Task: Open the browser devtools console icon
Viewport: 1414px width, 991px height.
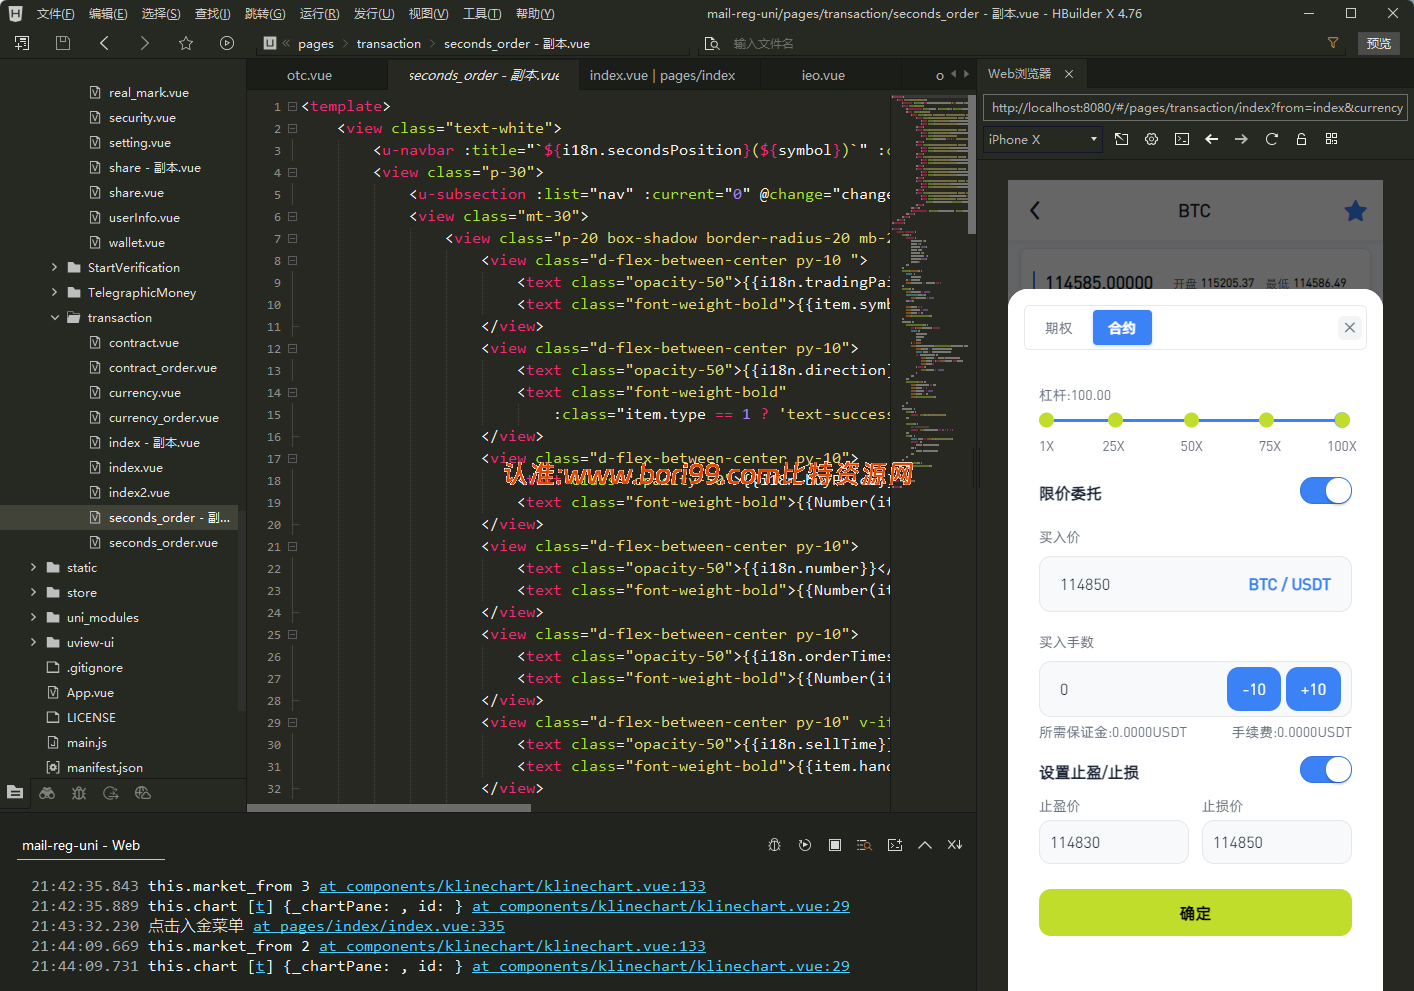Action: click(x=1182, y=139)
